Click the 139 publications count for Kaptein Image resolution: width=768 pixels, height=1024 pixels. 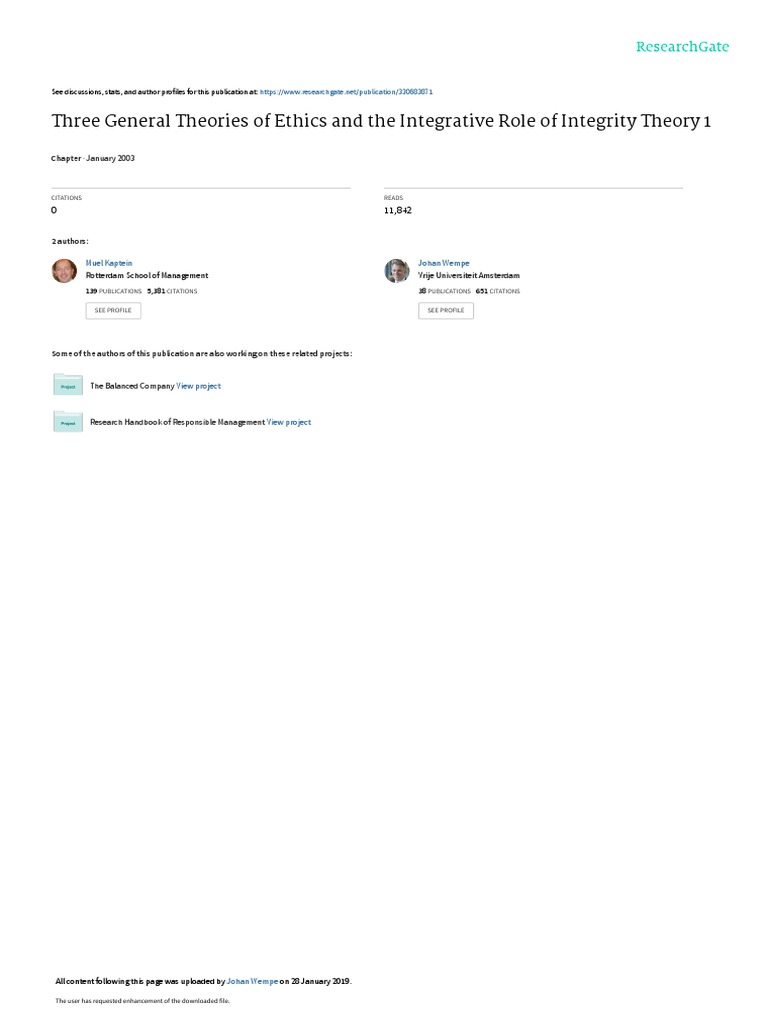[114, 291]
